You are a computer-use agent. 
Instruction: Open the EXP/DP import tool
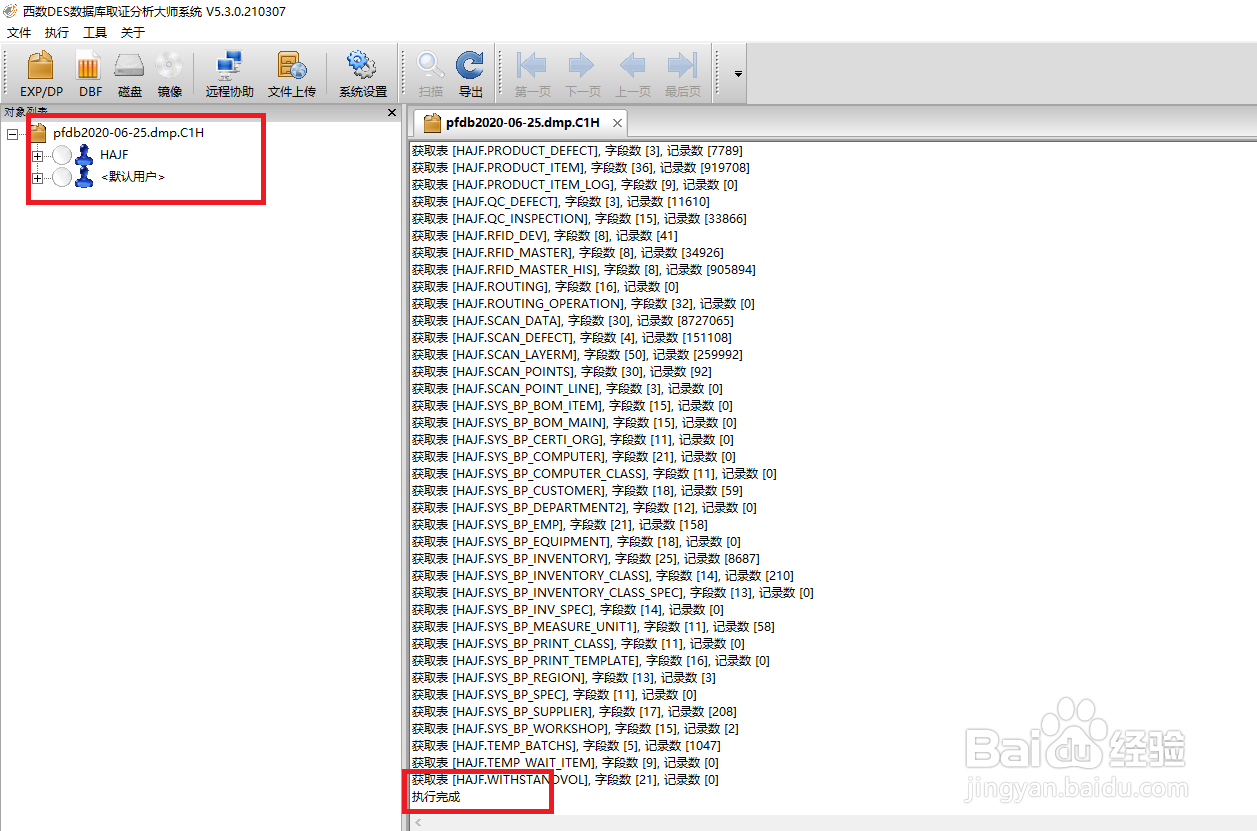coord(41,74)
